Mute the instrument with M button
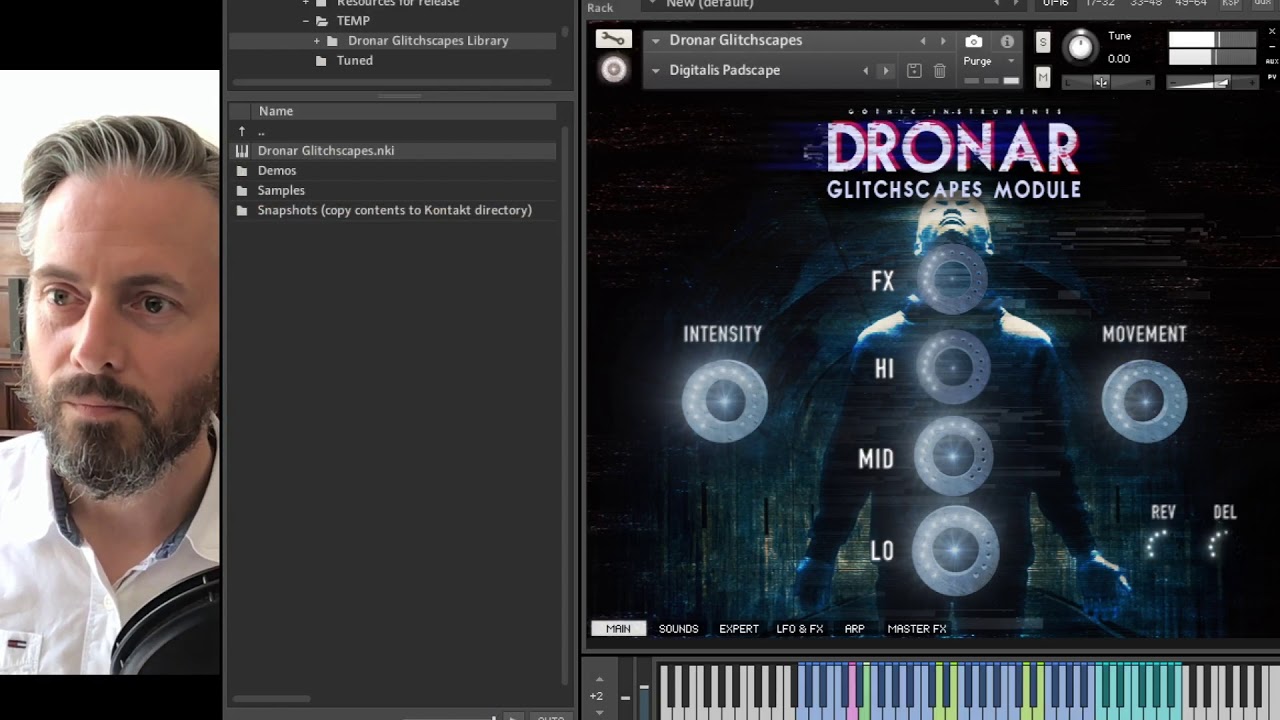Image resolution: width=1280 pixels, height=720 pixels. point(1043,77)
